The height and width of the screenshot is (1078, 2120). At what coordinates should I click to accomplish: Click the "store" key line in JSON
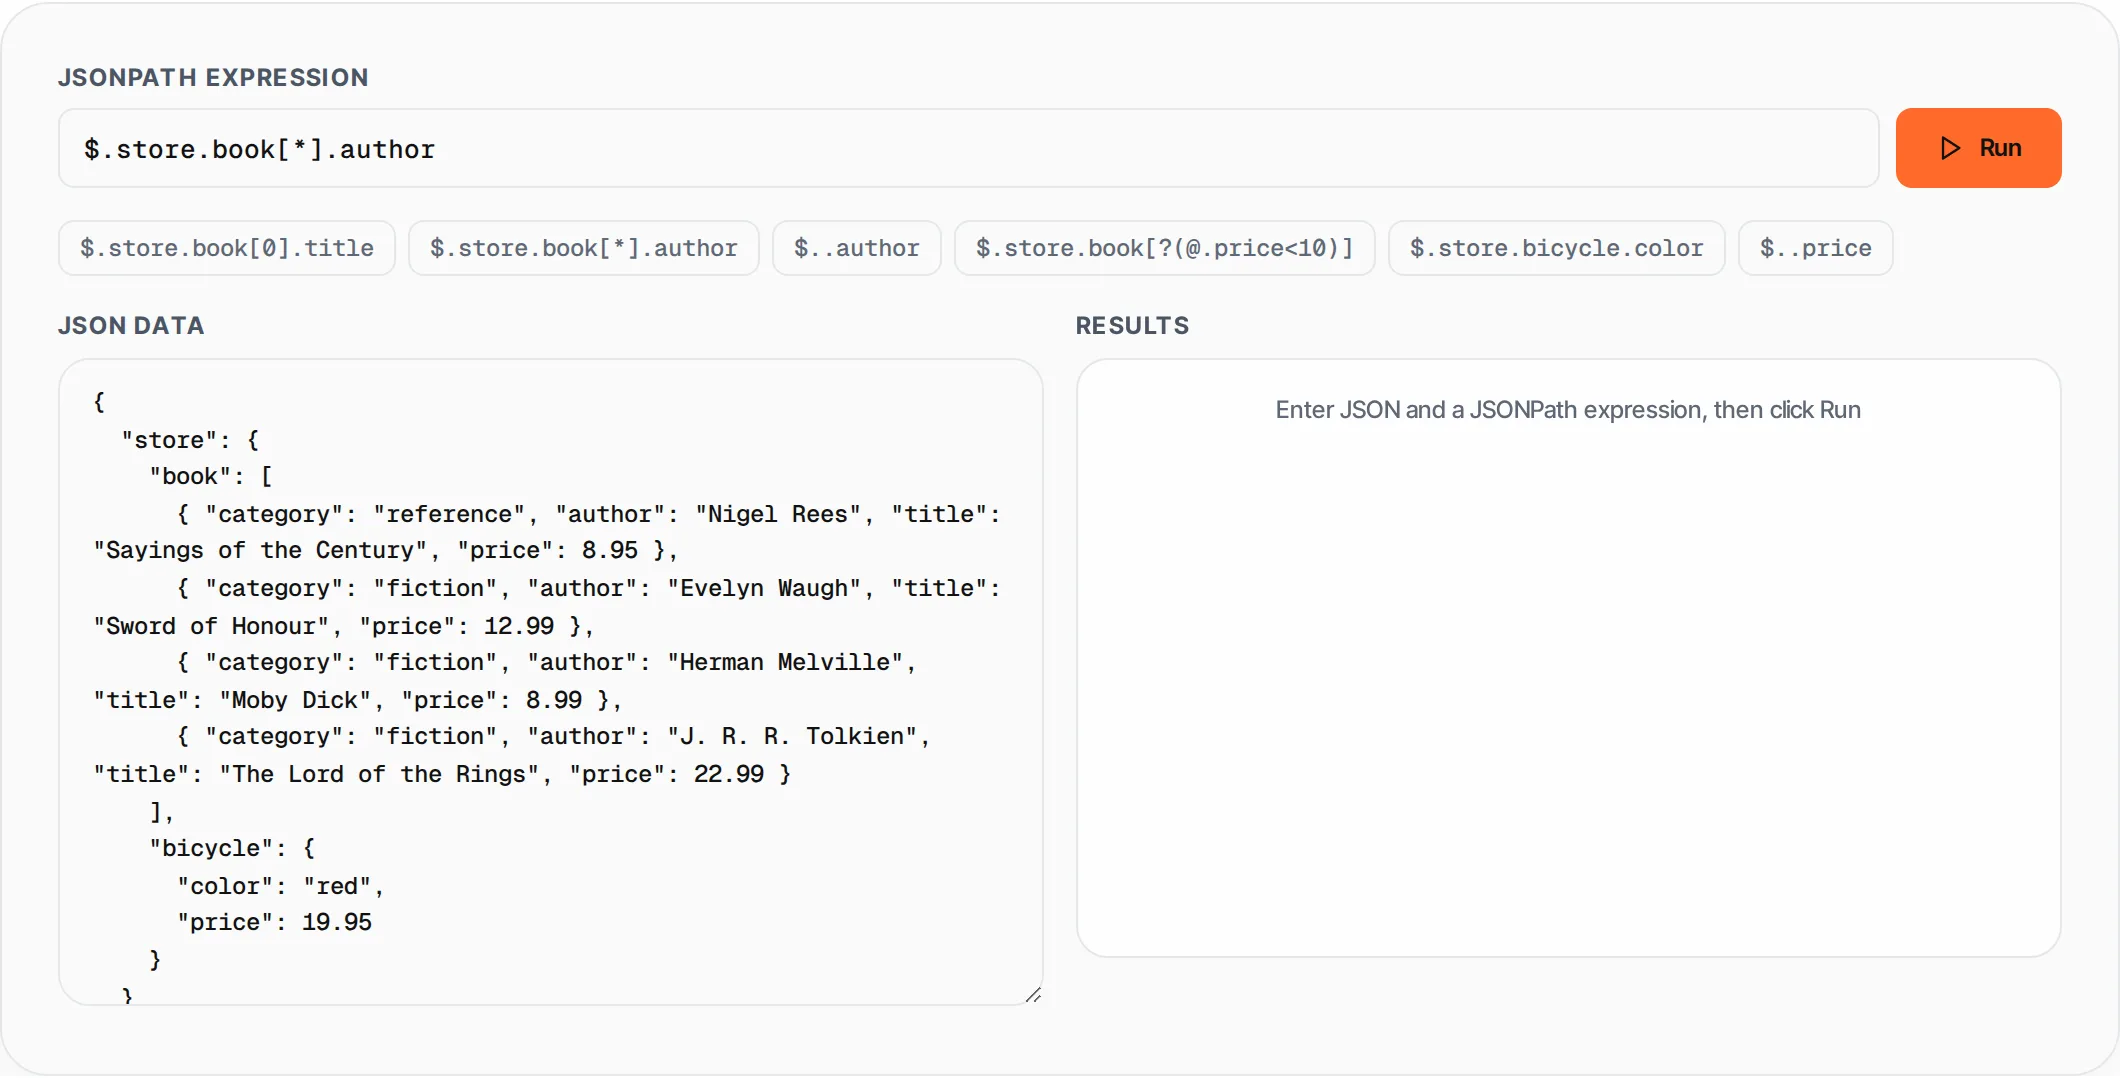coord(190,440)
